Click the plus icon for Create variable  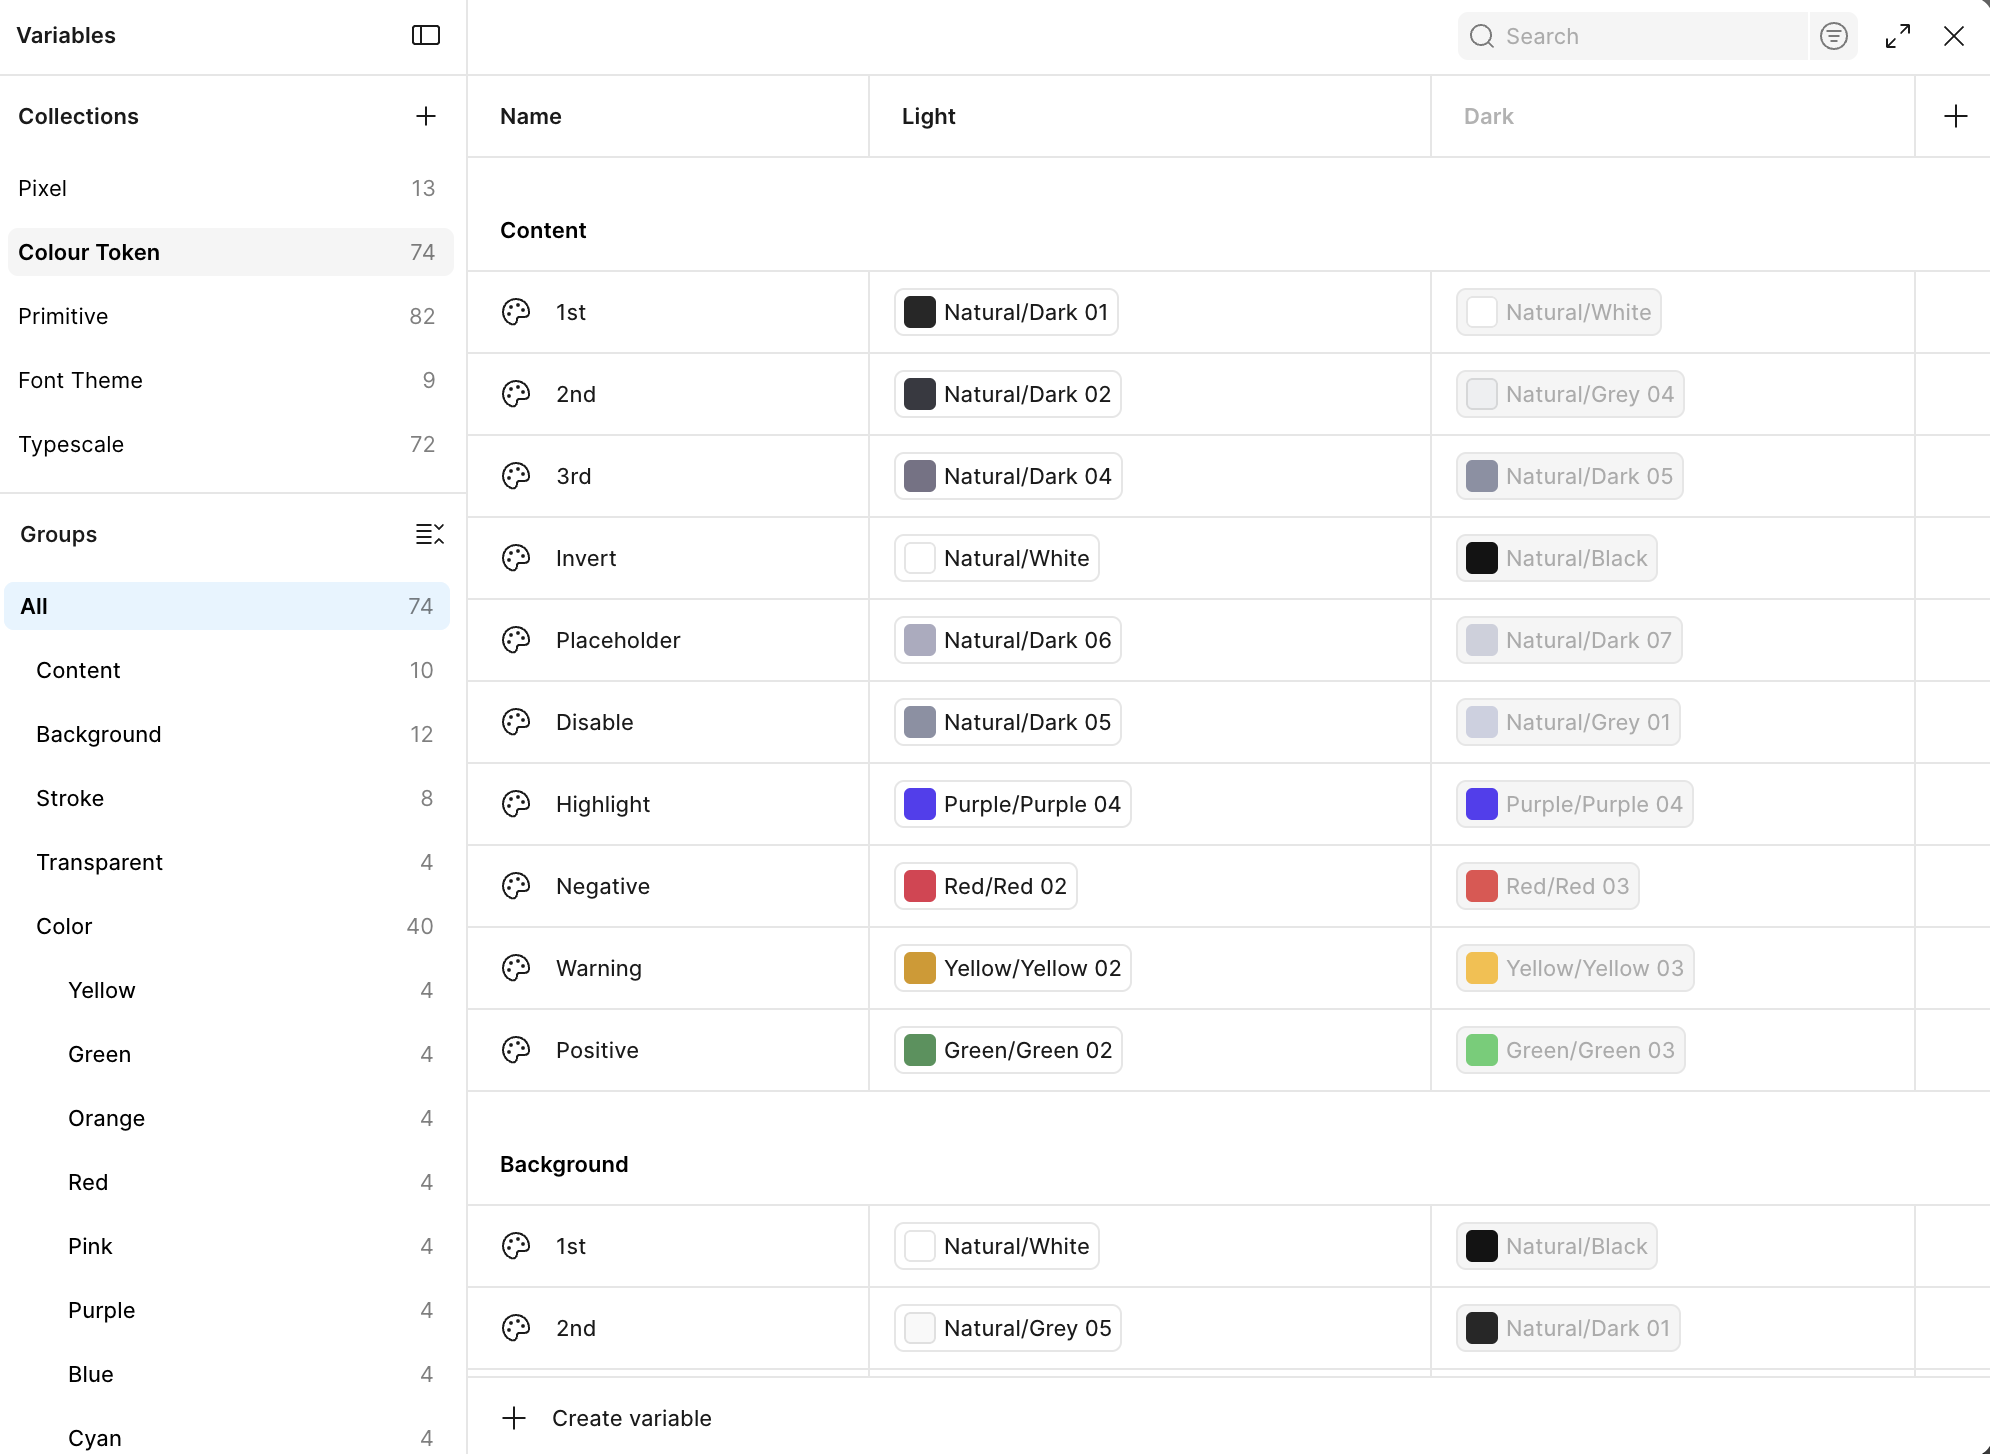[514, 1418]
